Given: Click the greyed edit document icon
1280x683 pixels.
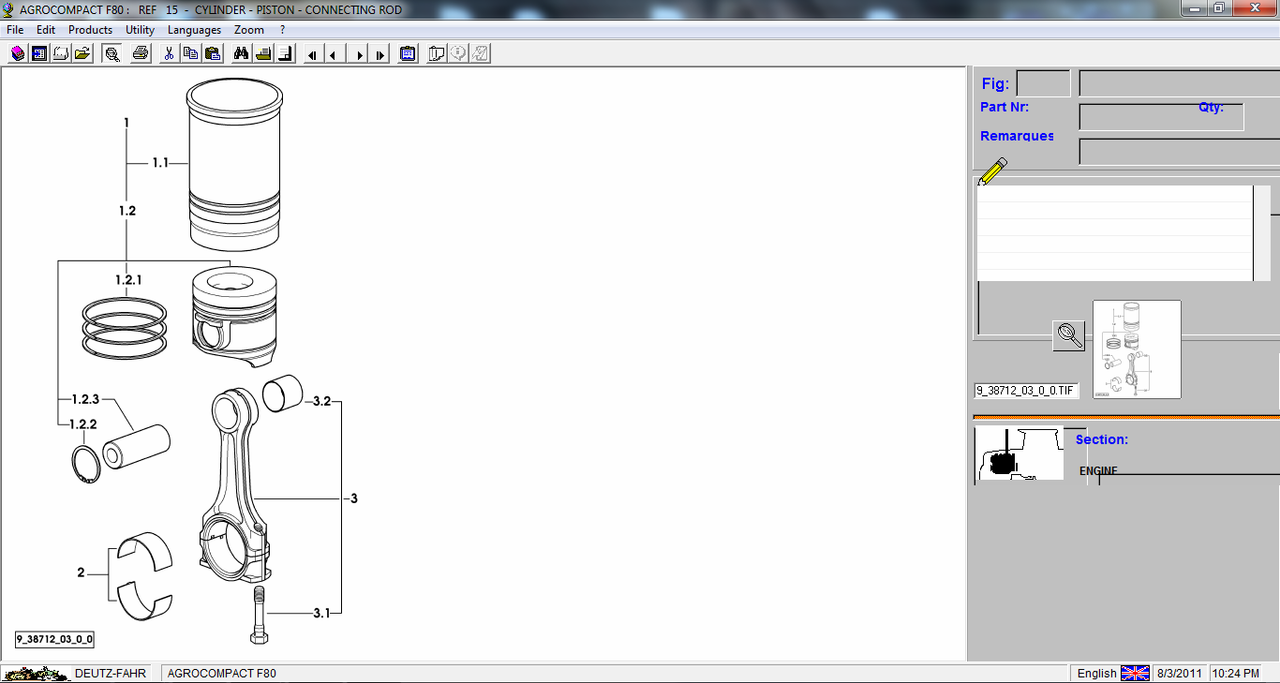Looking at the screenshot, I should [x=480, y=54].
